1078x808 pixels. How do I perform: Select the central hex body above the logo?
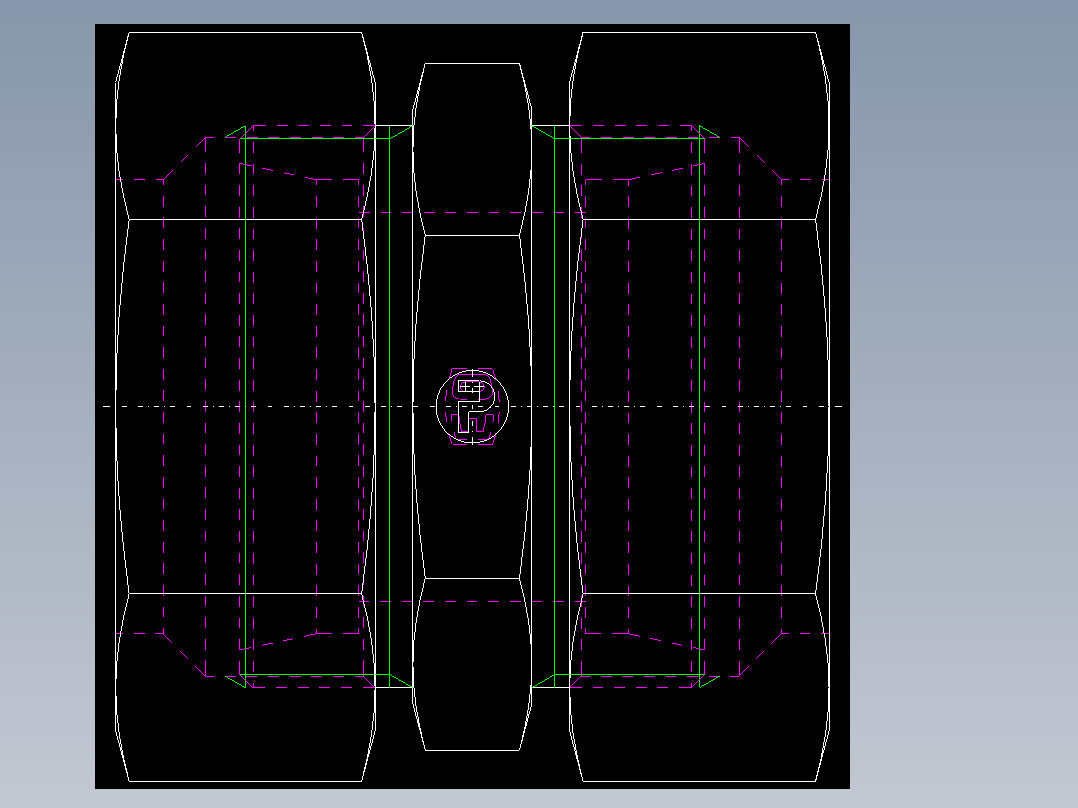472,149
